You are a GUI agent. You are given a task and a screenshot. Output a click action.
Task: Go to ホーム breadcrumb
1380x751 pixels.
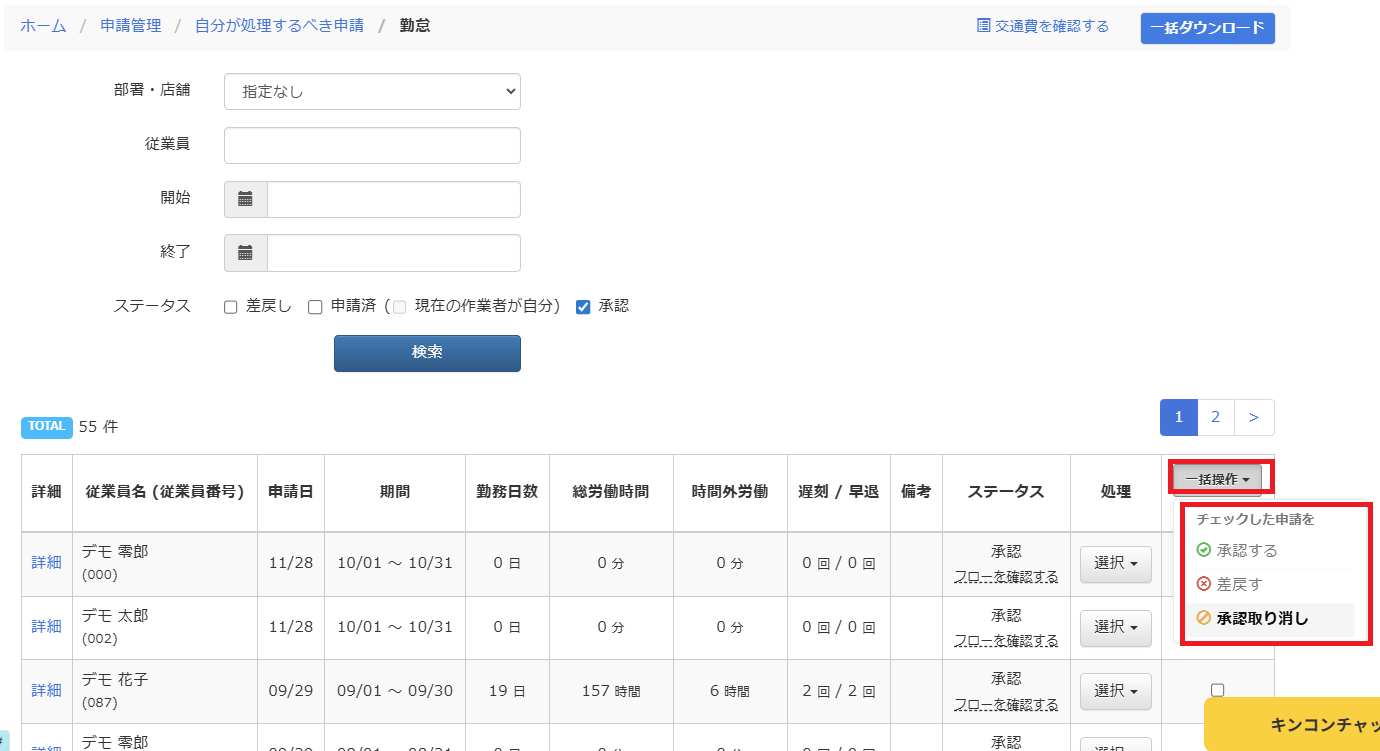[43, 26]
